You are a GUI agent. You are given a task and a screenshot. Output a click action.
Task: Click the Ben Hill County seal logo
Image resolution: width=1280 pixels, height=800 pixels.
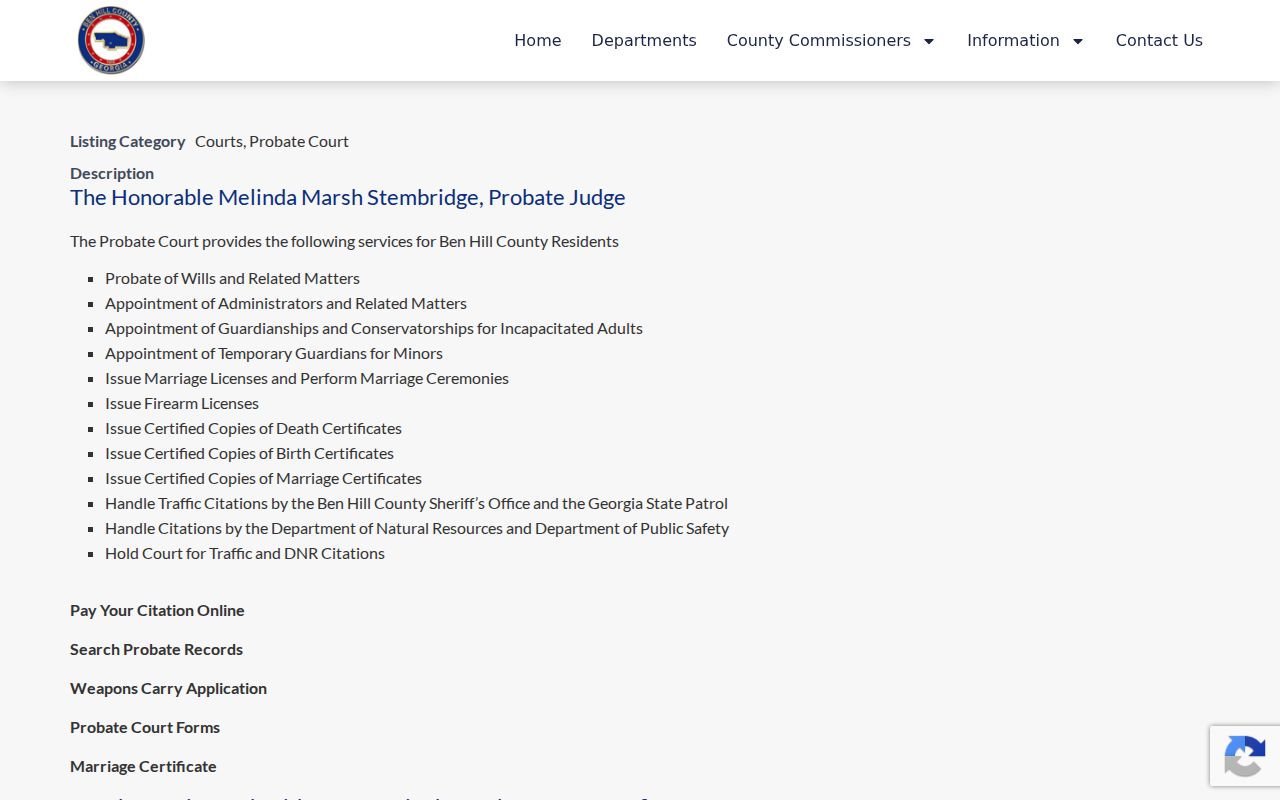pyautogui.click(x=111, y=40)
